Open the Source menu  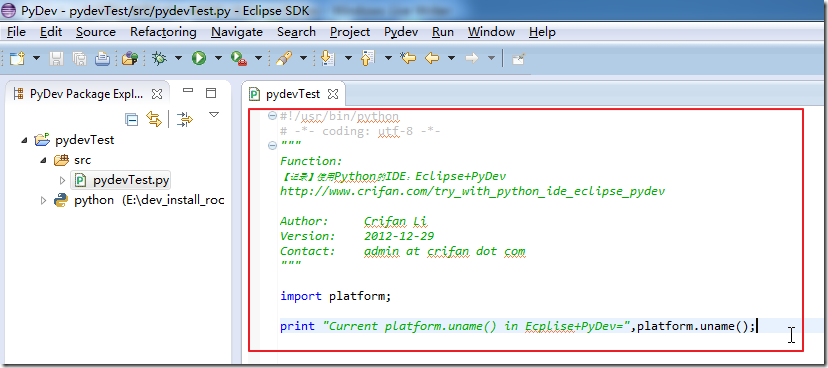(x=96, y=32)
